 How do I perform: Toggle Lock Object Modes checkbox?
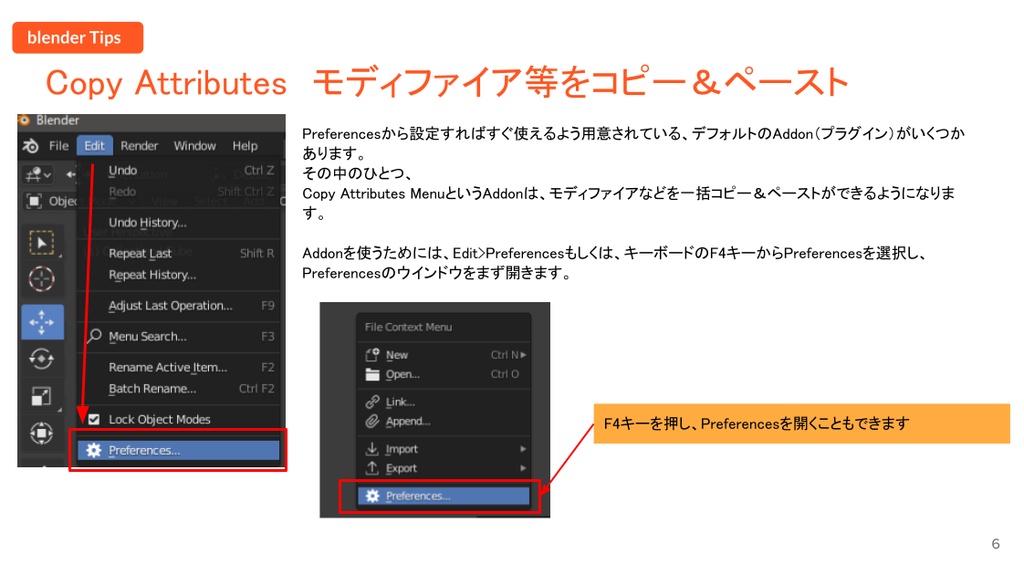(94, 419)
